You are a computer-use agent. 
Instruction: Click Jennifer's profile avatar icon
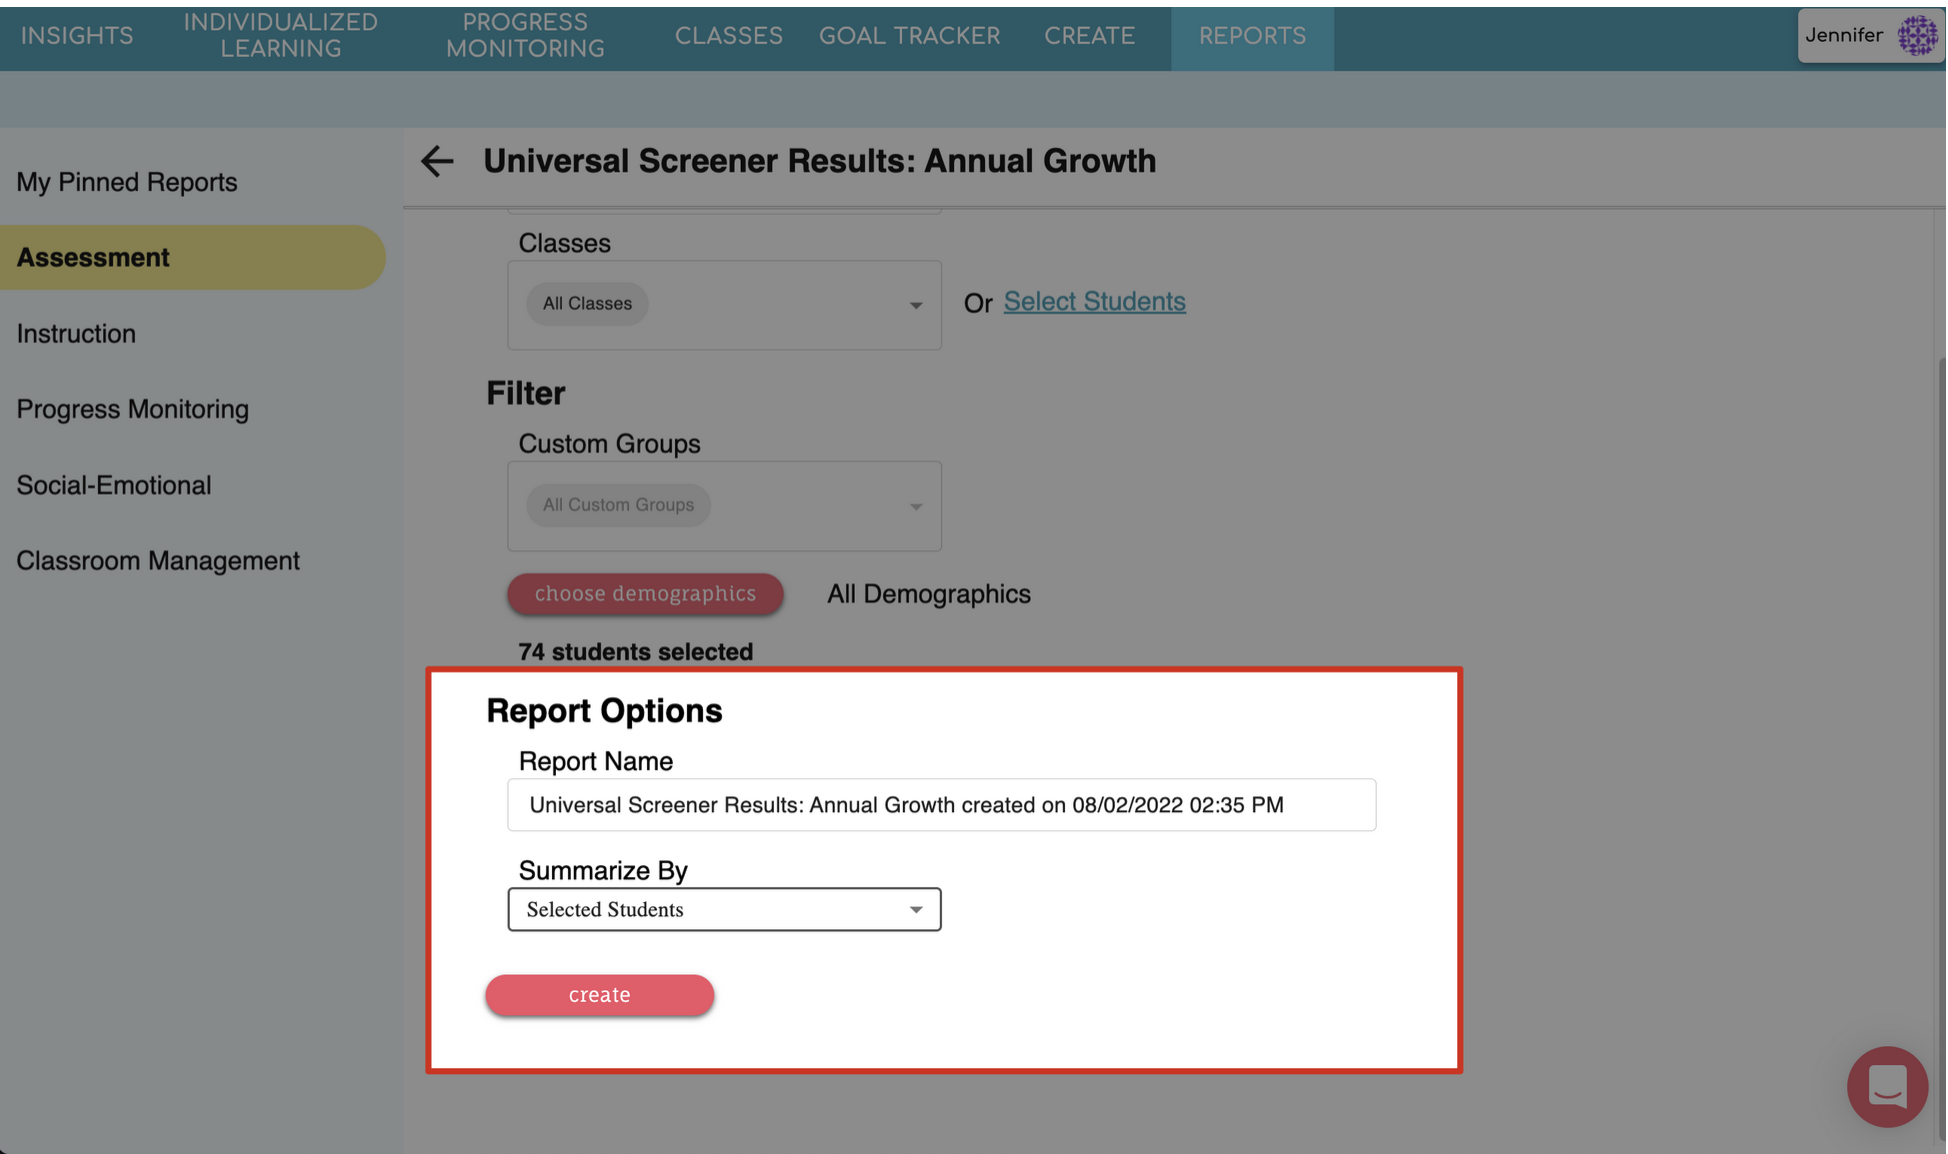click(1917, 36)
